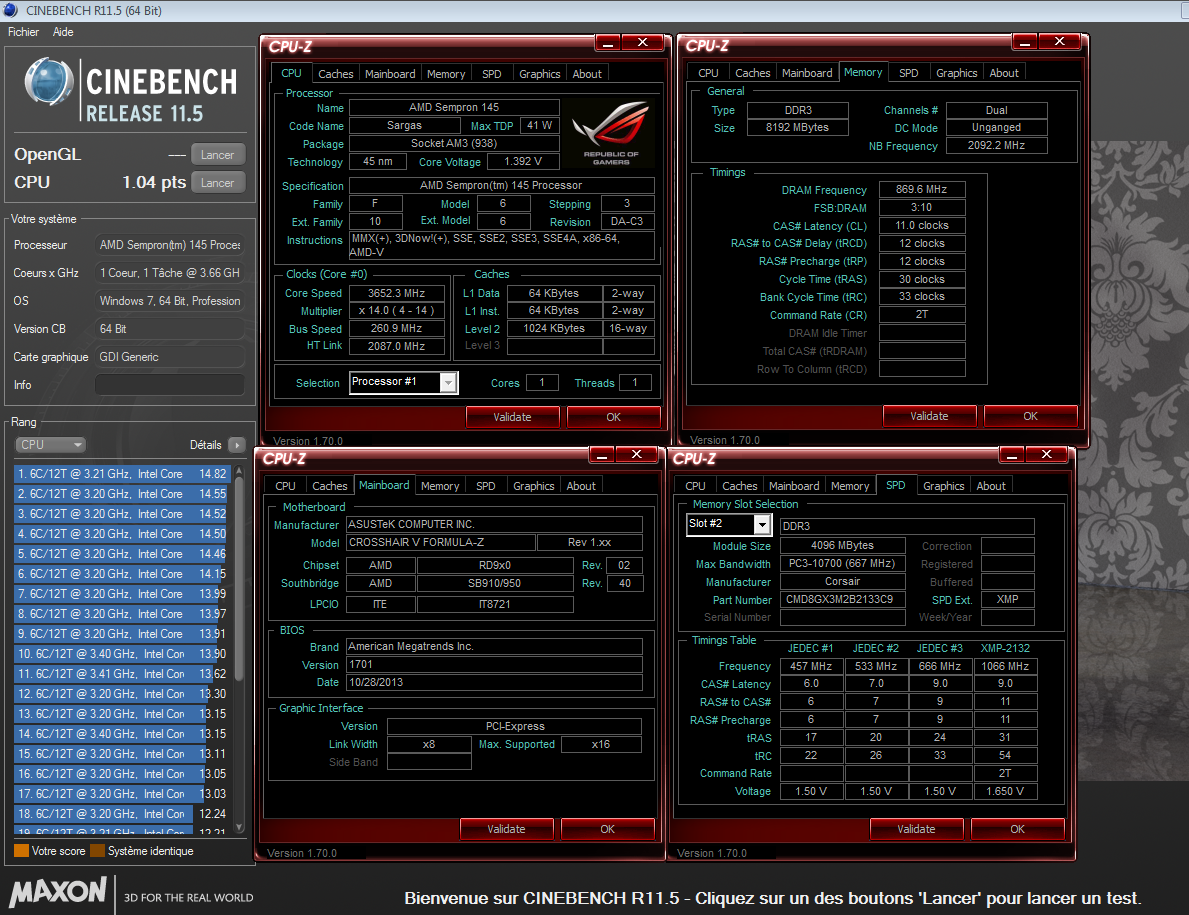Image resolution: width=1189 pixels, height=915 pixels.
Task: Open Caches tab in bottom-right CPU-Z window
Action: click(739, 486)
